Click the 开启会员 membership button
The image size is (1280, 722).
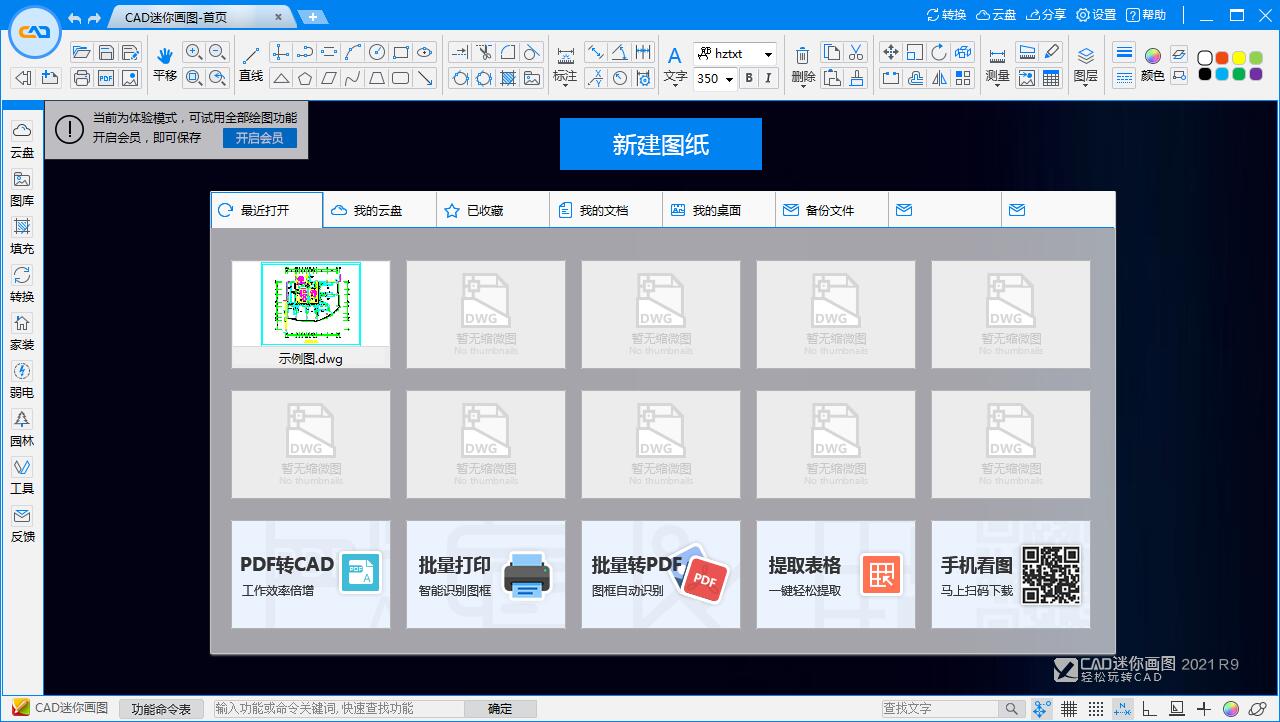click(x=259, y=138)
